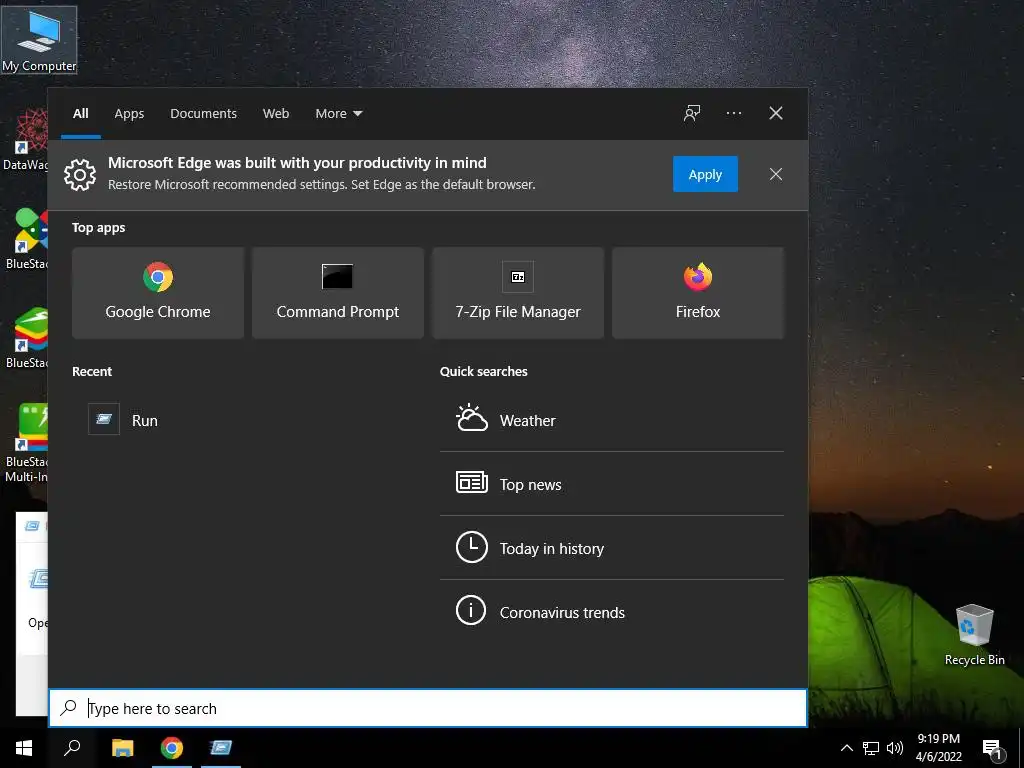Switch to the Documents tab

pos(203,114)
